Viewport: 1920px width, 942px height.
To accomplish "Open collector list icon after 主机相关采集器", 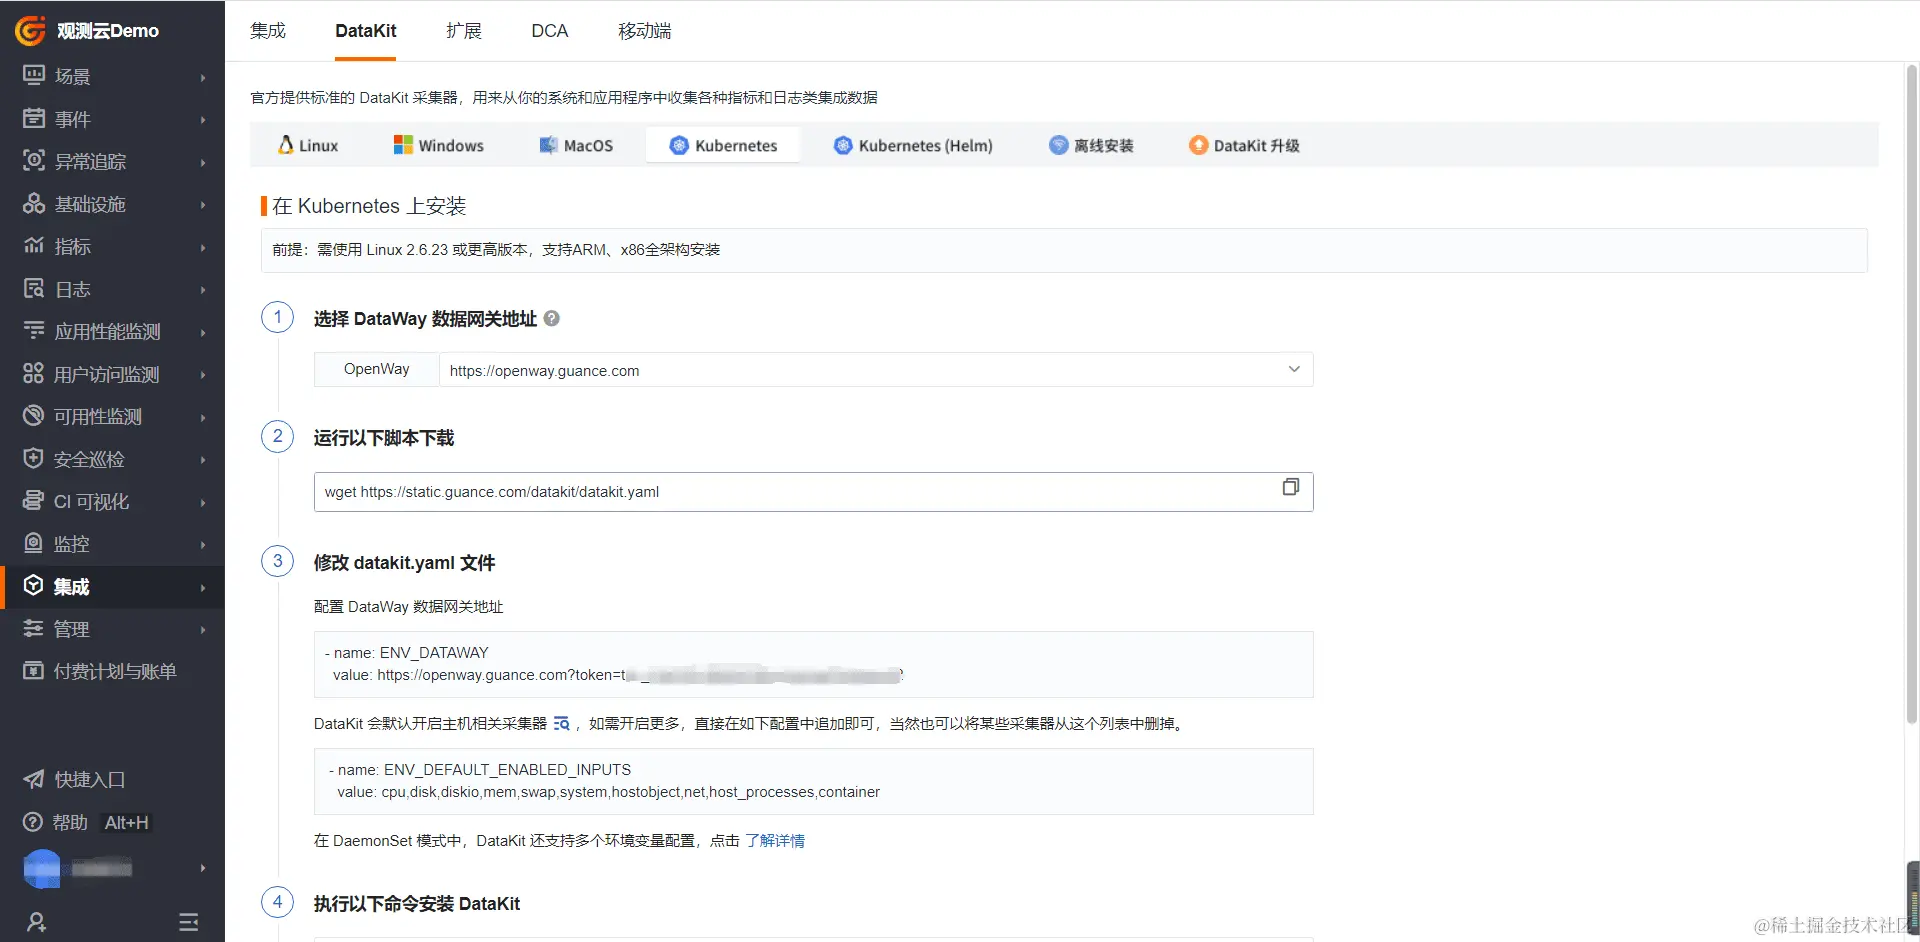I will coord(562,723).
